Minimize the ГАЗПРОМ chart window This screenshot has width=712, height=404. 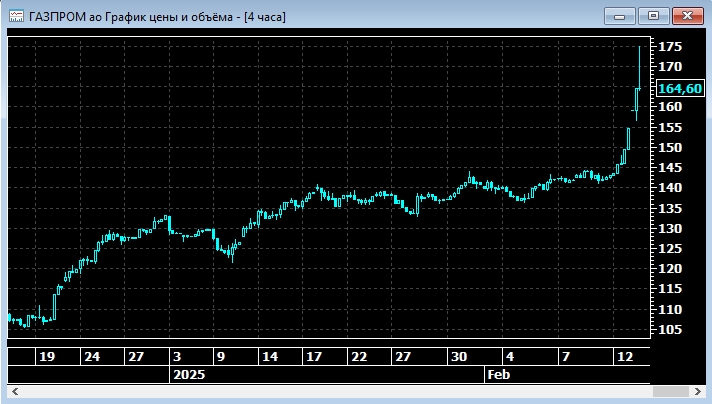(619, 15)
